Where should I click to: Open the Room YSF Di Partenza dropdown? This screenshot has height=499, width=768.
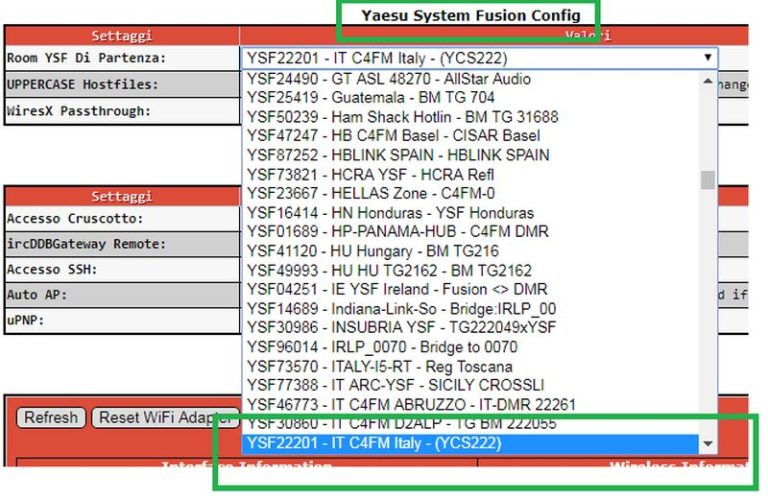(x=479, y=58)
